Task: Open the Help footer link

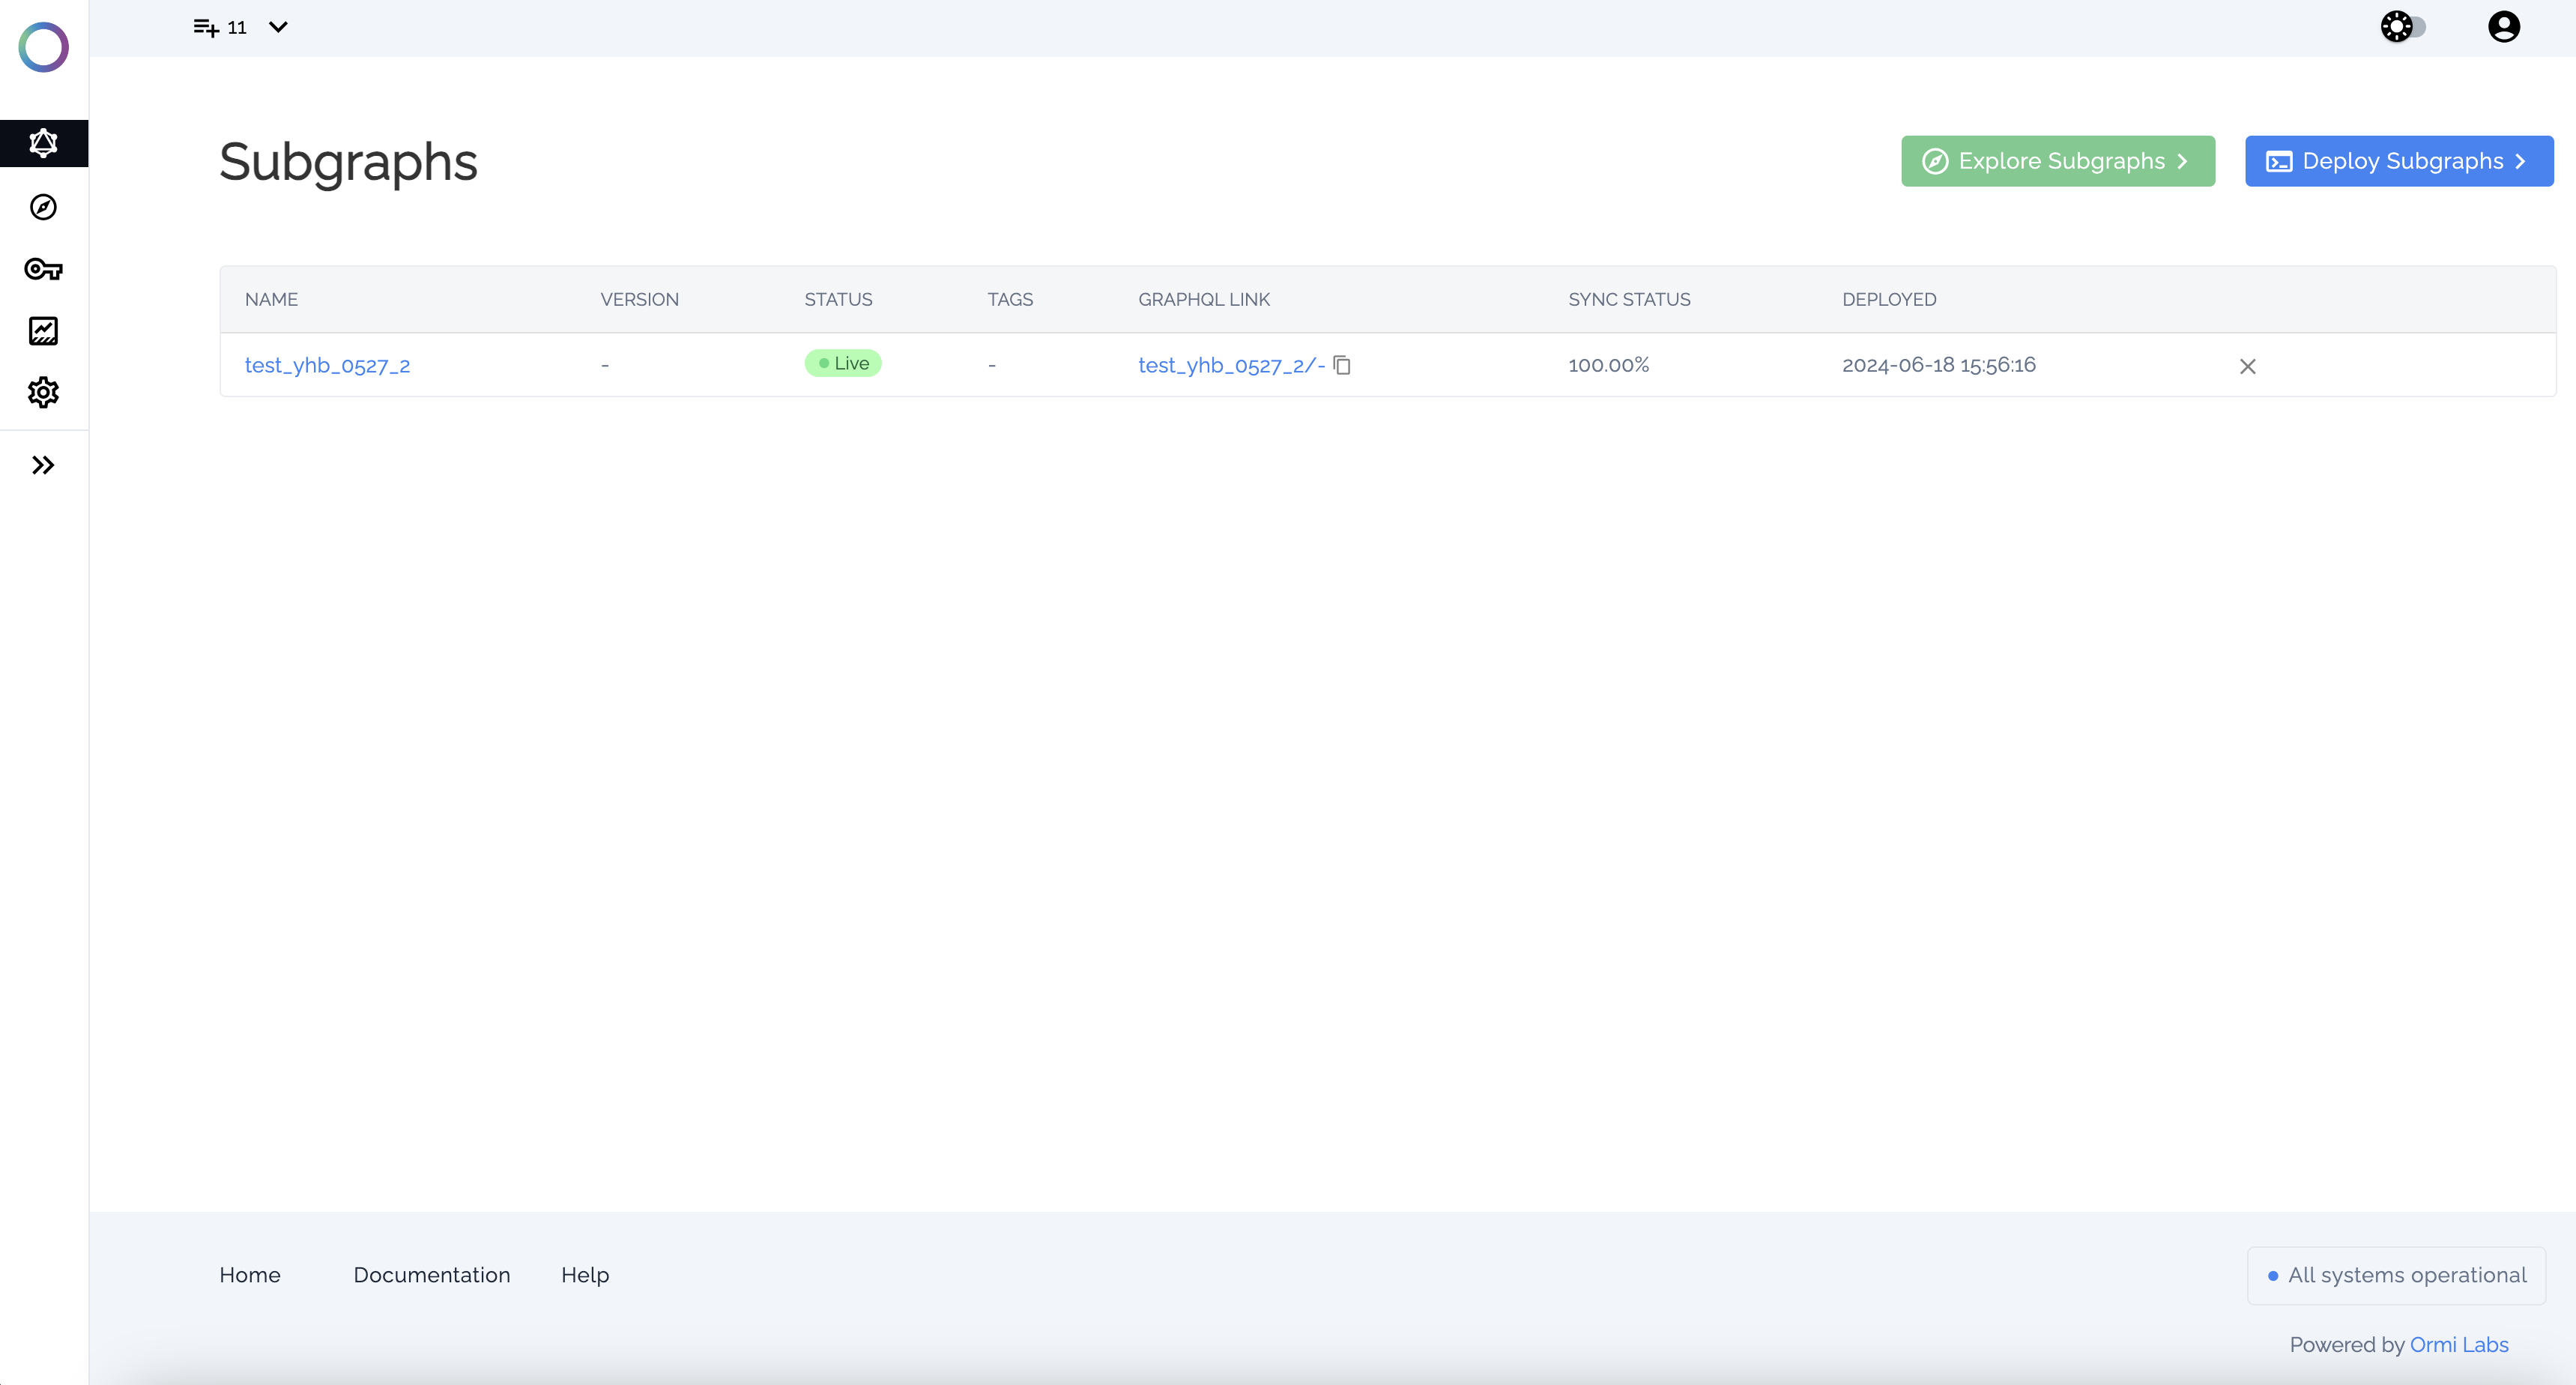Action: click(585, 1275)
